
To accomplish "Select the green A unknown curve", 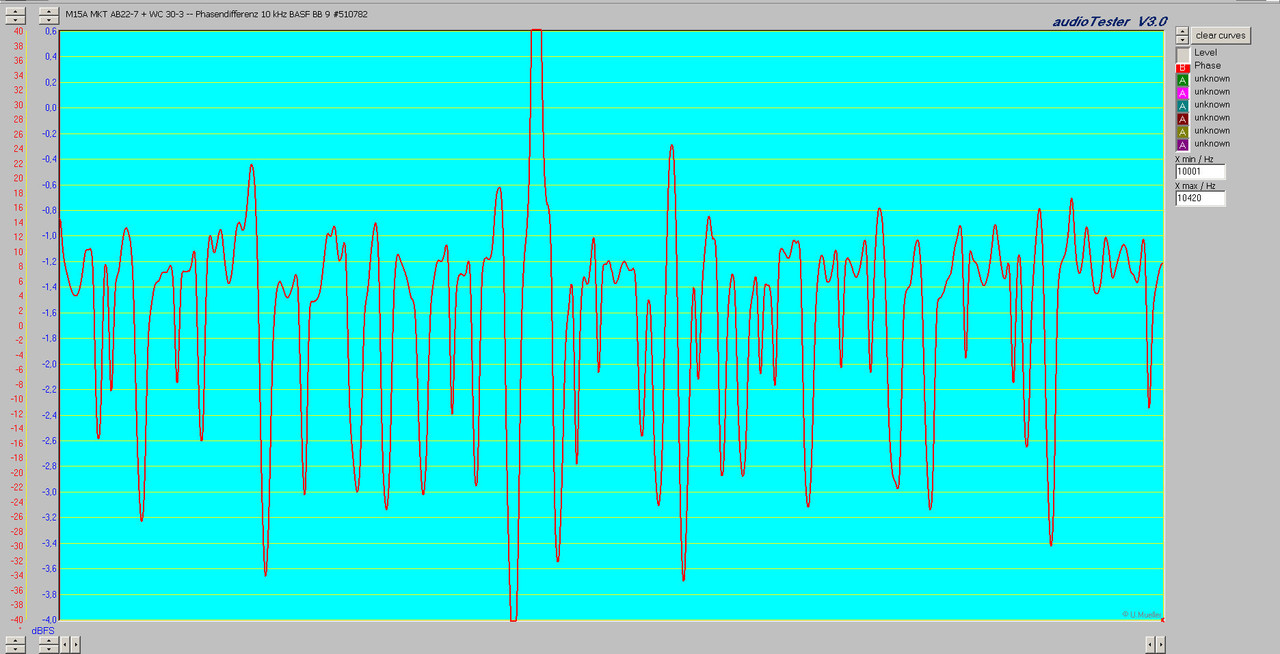I will click(1183, 79).
